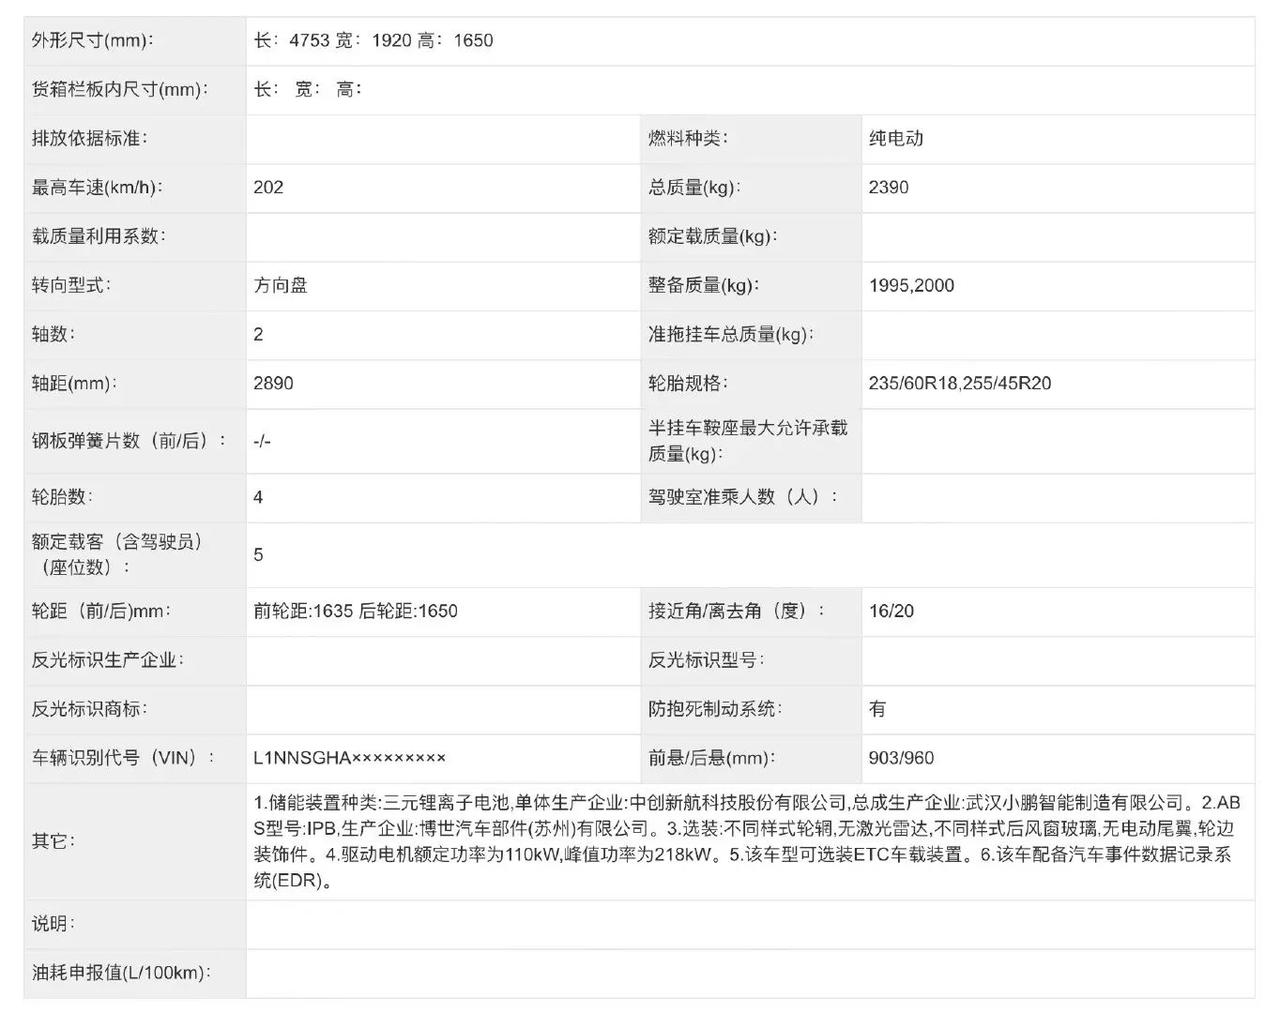This screenshot has height=1013, width=1280.
Task: Select the 钢板弹簧片数 value -/-
Action: click(263, 441)
